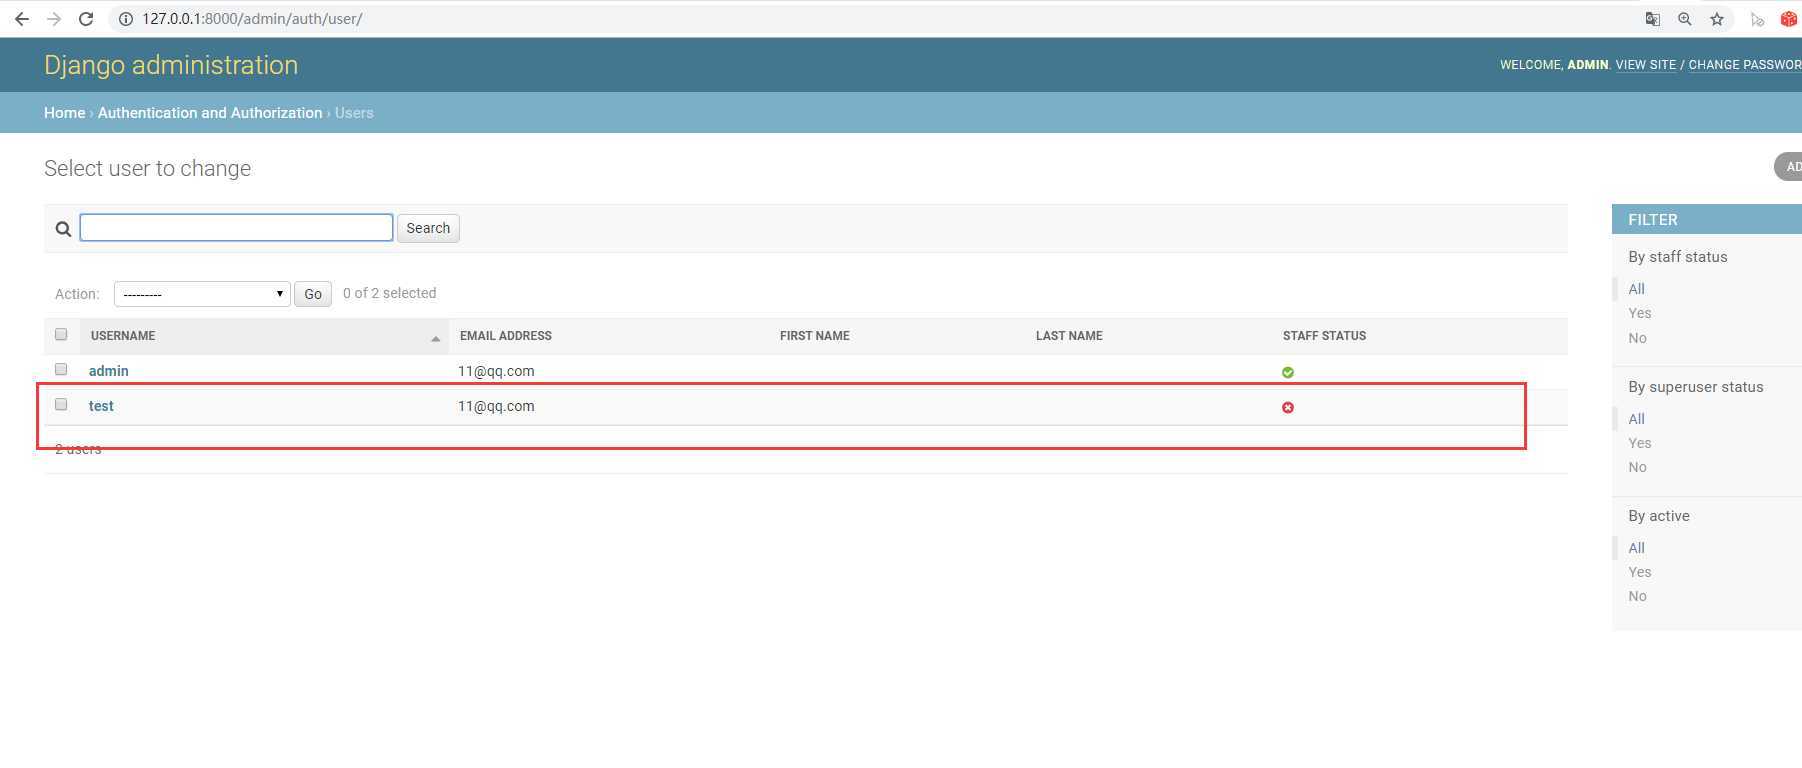Click the FILTER panel header
Screen dimensions: 1802x768
(1707, 219)
